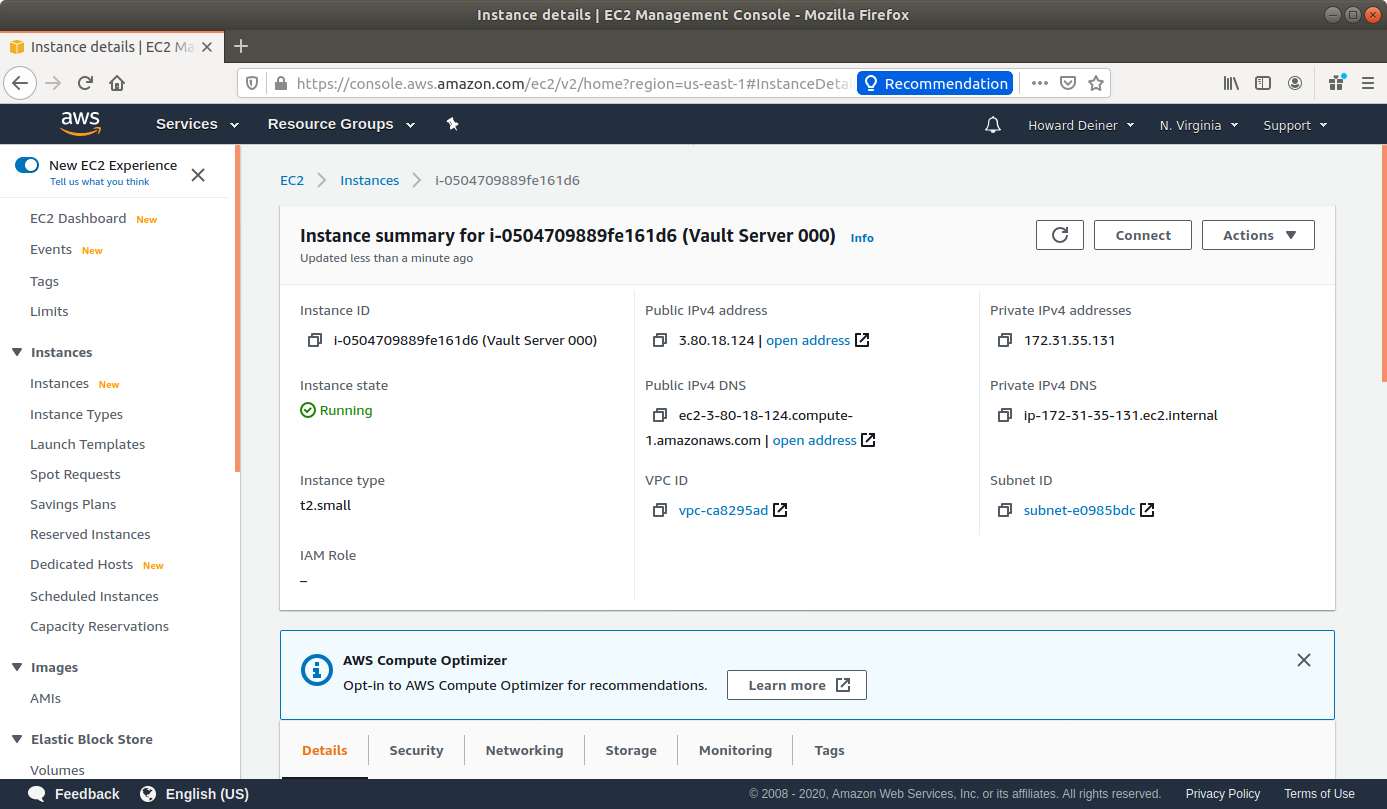
Task: Open the VPC link vpc-ca8295ad
Action: click(723, 510)
